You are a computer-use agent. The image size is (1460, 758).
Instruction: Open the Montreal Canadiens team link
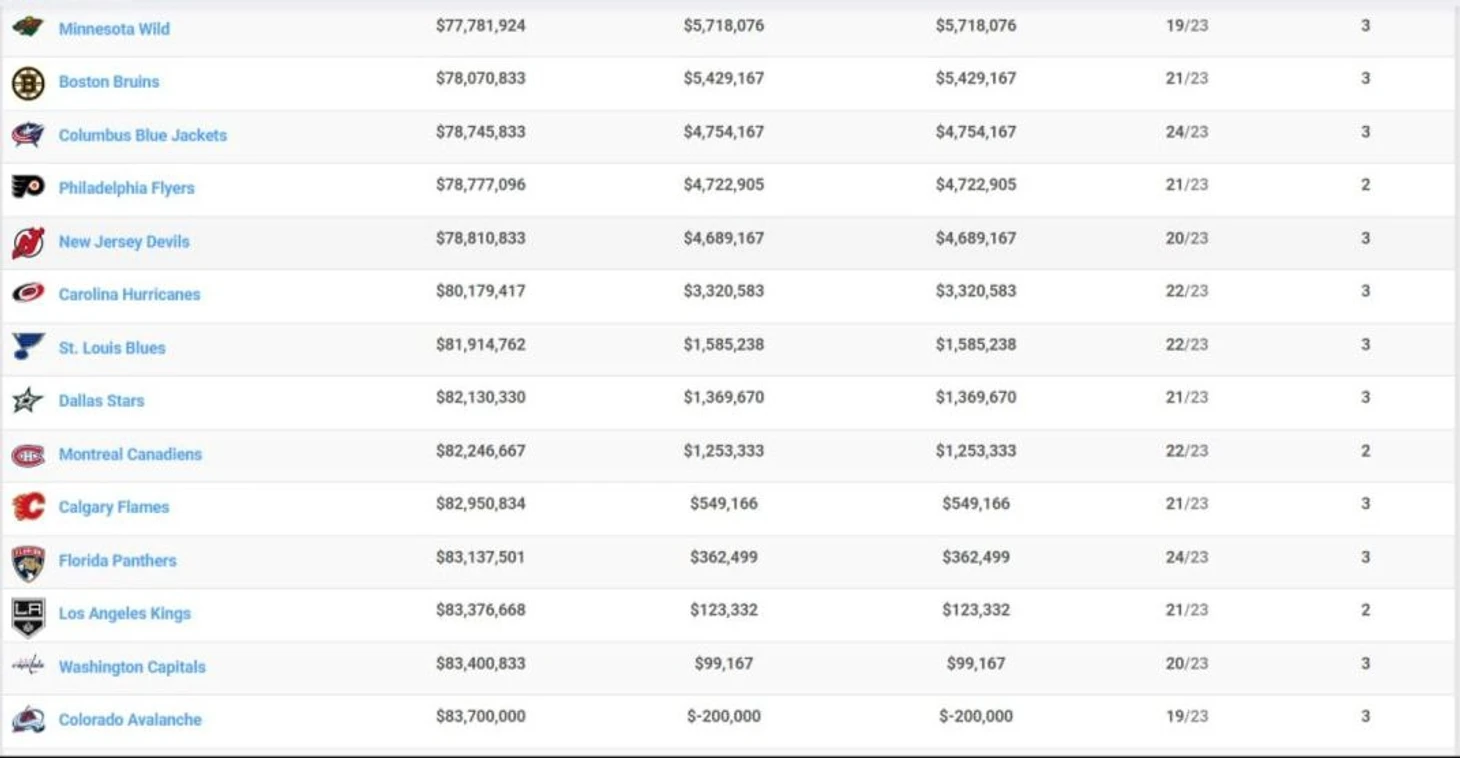[x=130, y=454]
